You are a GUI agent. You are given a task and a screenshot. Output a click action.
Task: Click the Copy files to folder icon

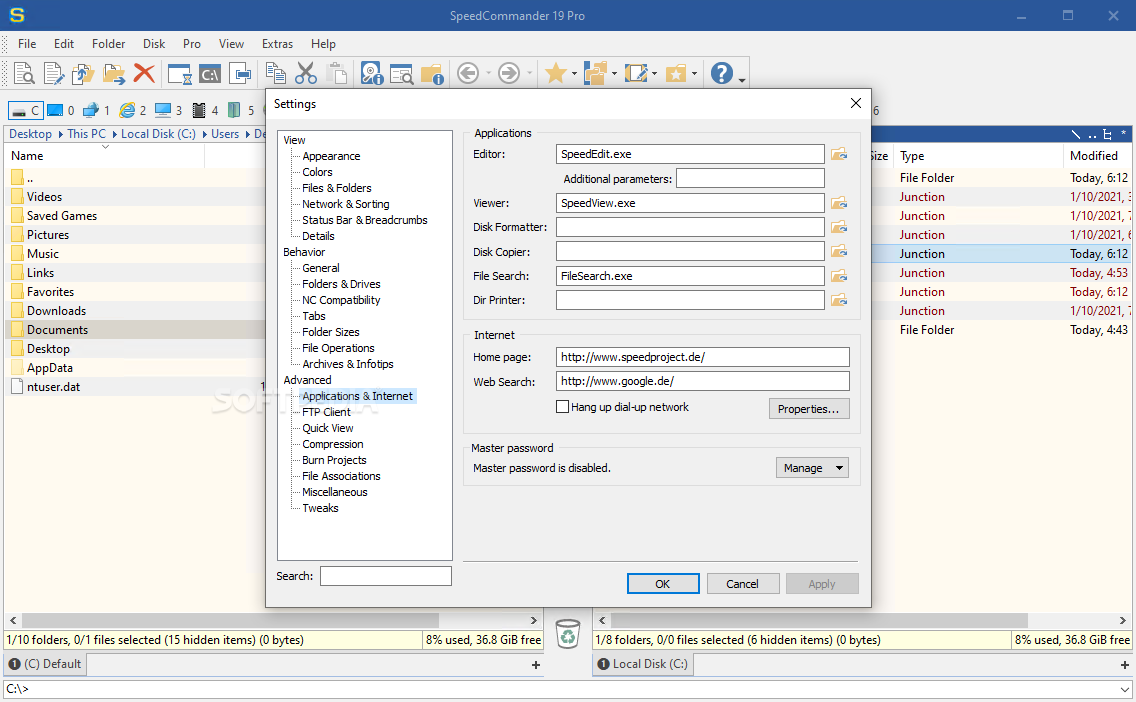pyautogui.click(x=83, y=73)
